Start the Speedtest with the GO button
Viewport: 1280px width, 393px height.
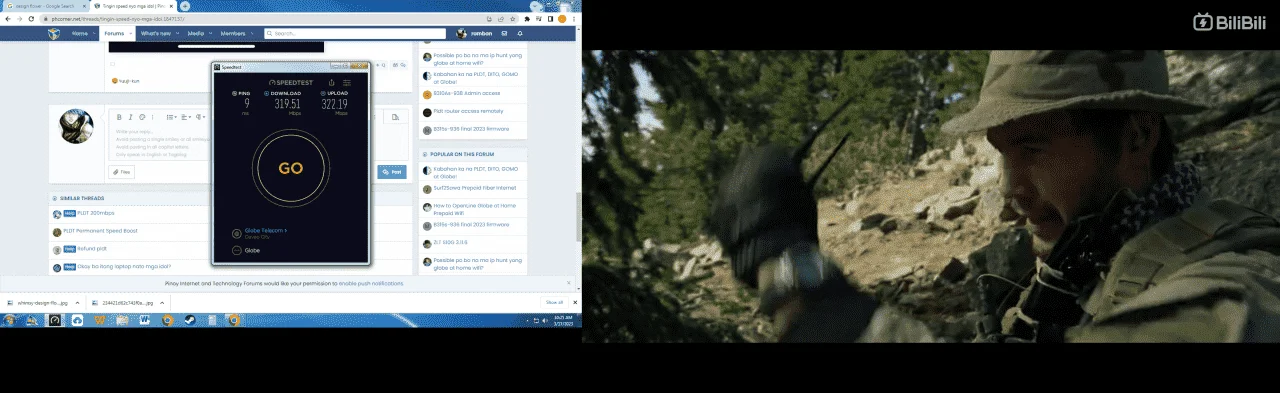(290, 168)
